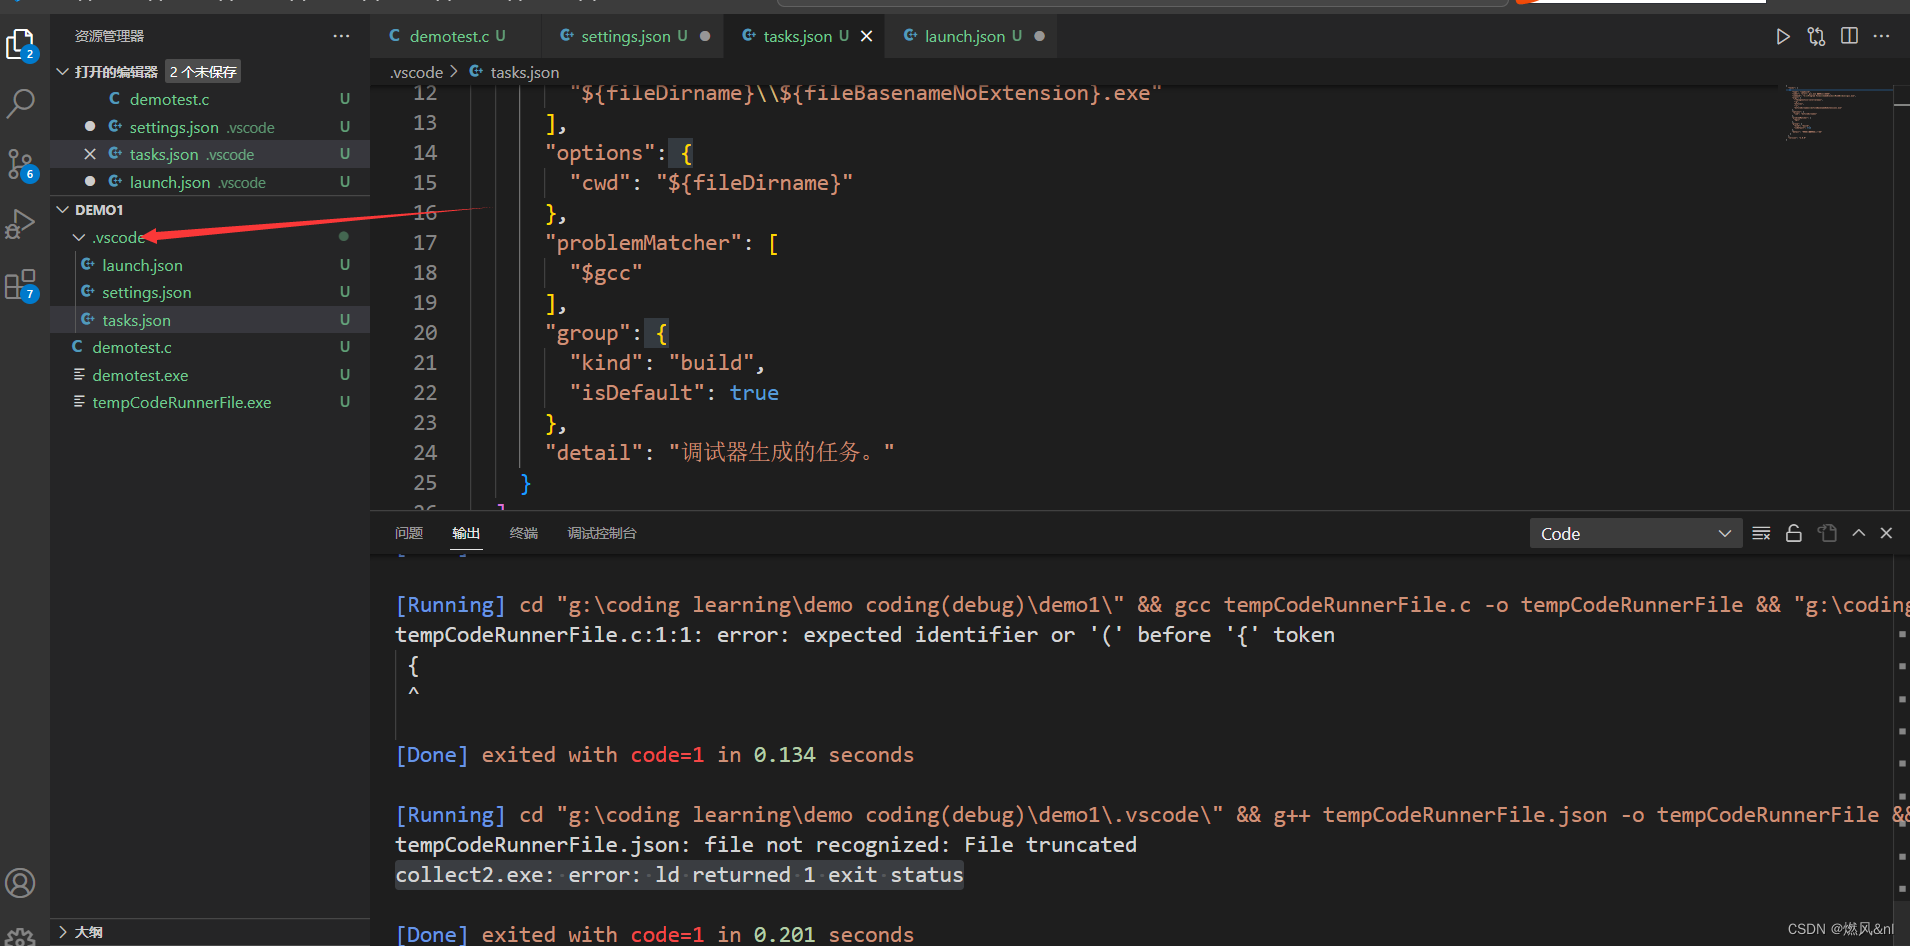
Task: Switch to the settings.json editor tab
Action: pos(634,36)
